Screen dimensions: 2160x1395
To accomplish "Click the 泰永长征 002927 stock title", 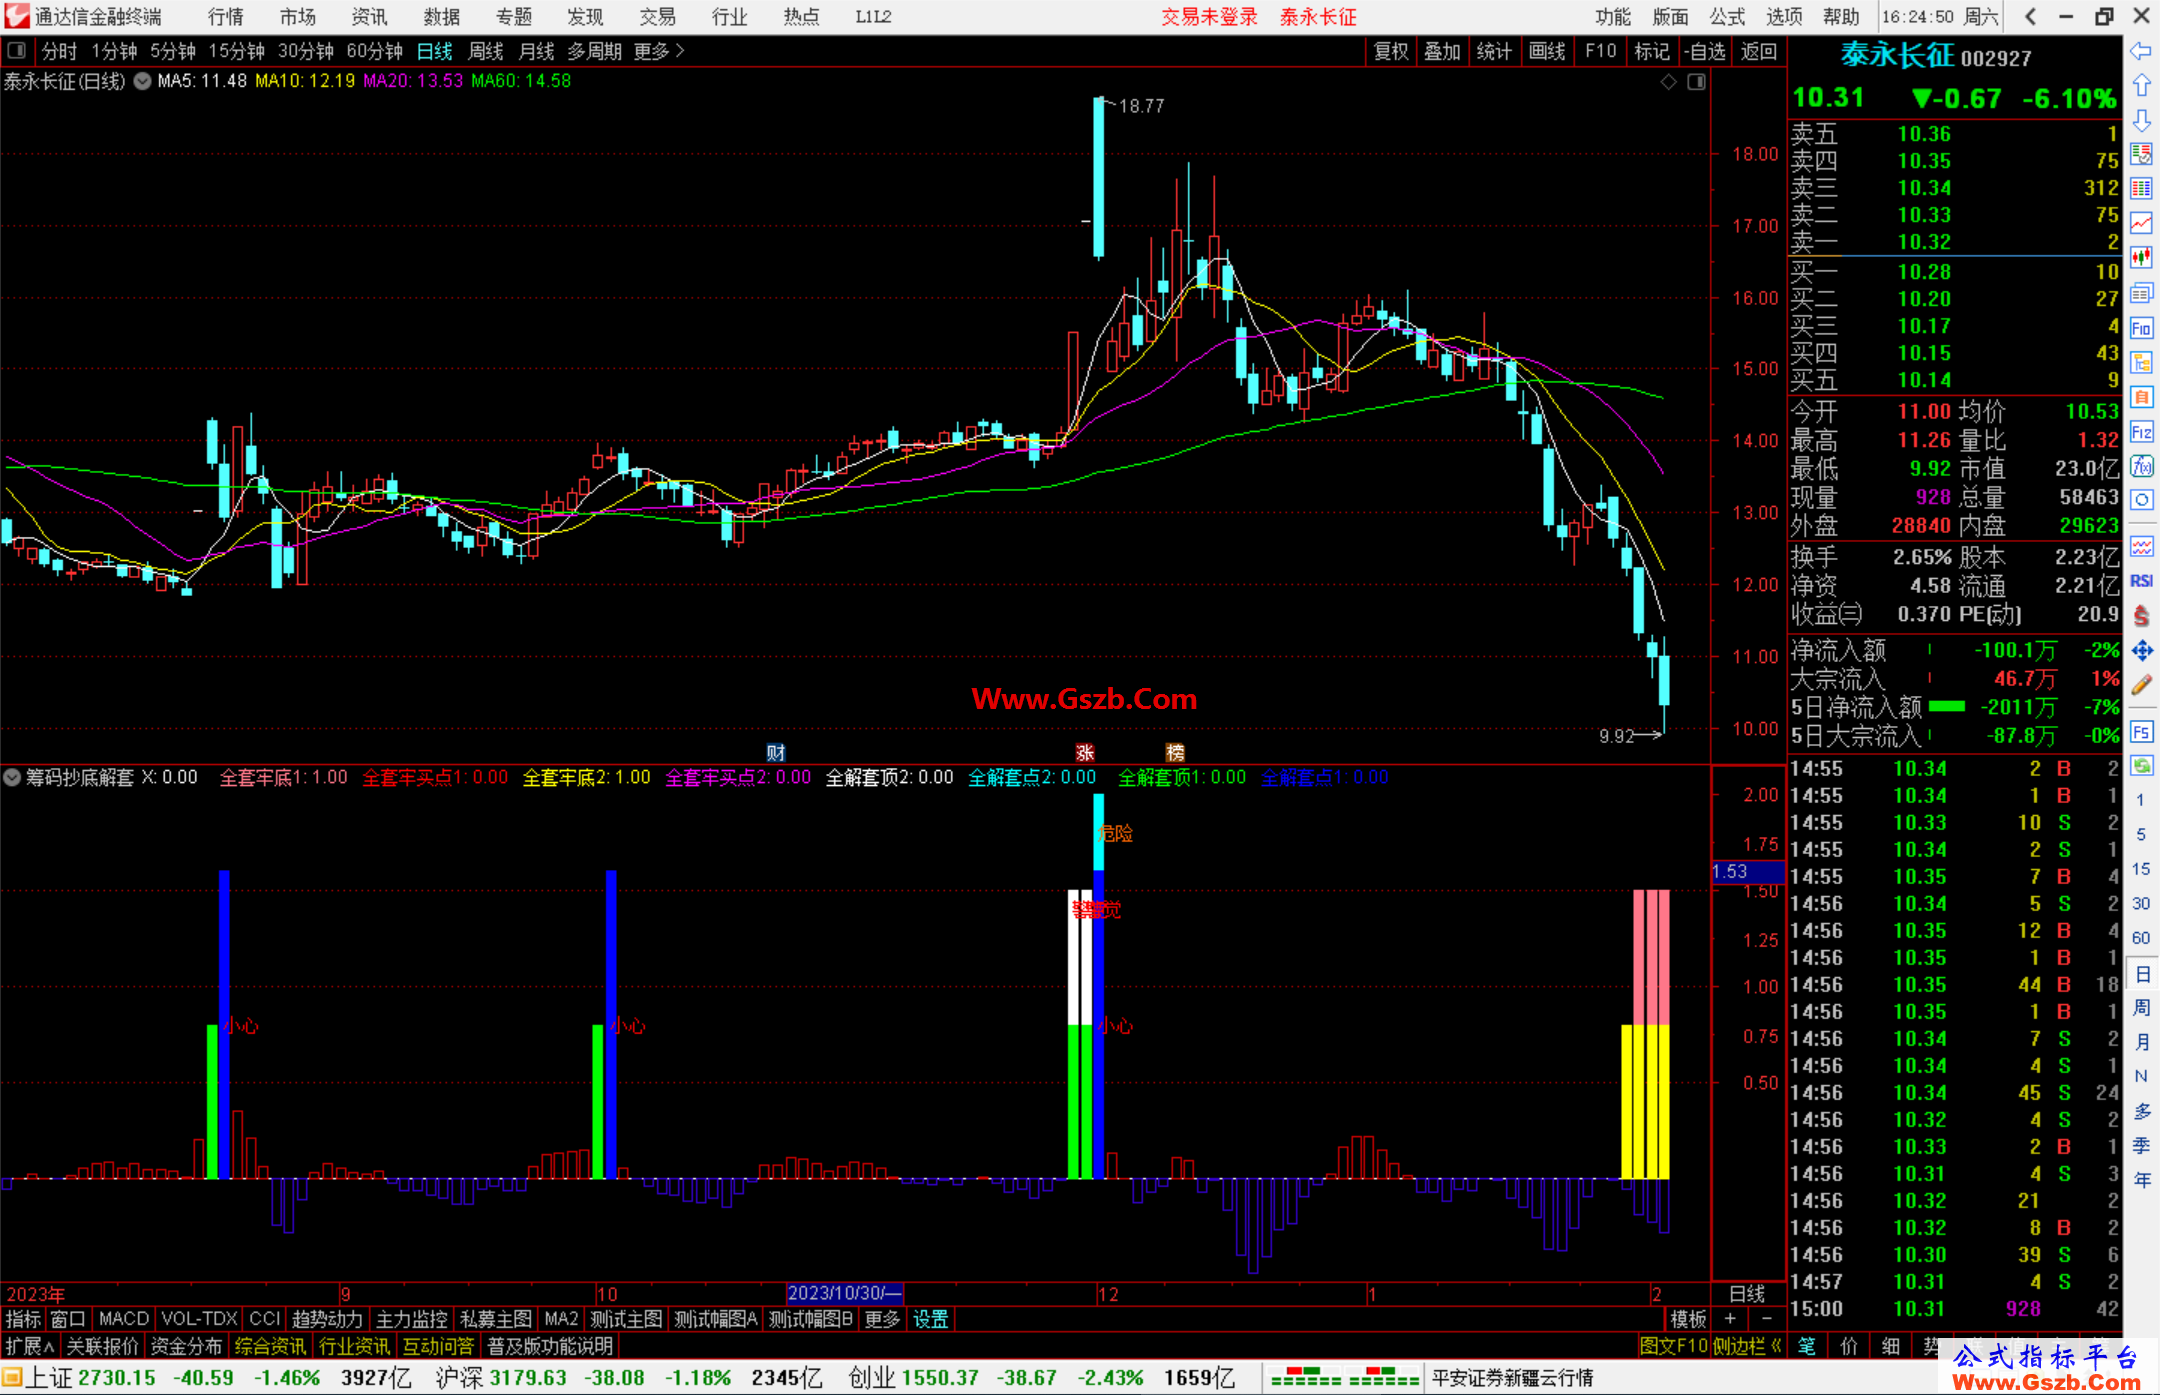I will (x=1936, y=56).
